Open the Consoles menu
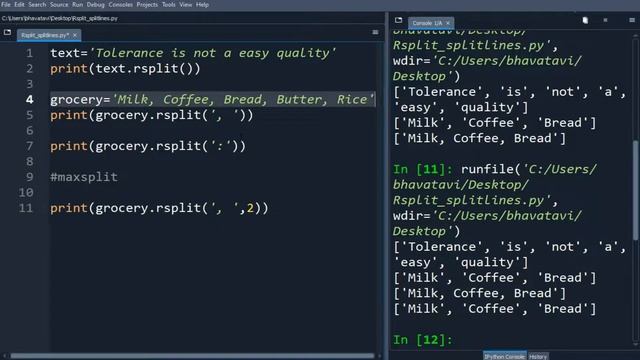This screenshot has width=640, height=360. 120,5
